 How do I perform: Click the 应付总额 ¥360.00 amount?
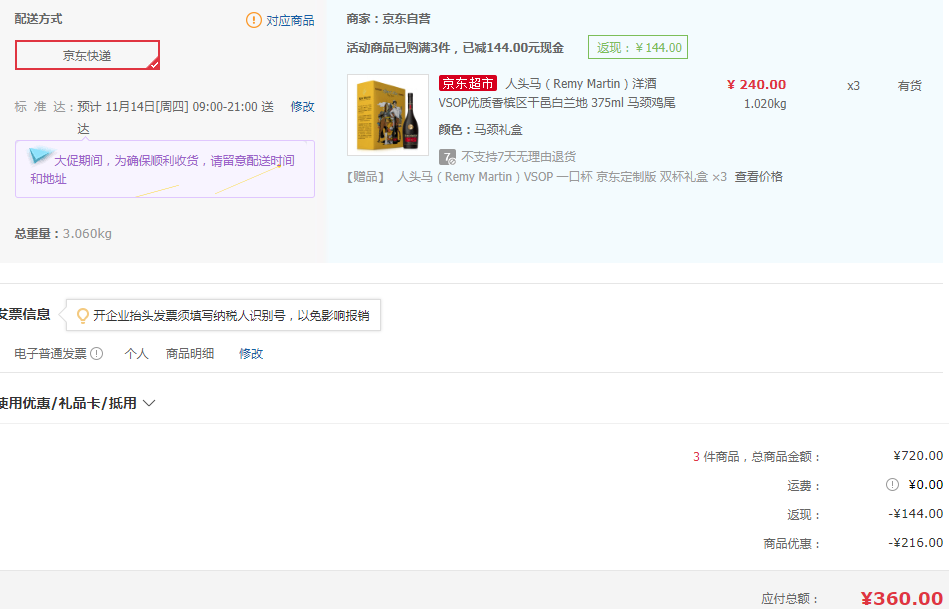pyautogui.click(x=901, y=599)
